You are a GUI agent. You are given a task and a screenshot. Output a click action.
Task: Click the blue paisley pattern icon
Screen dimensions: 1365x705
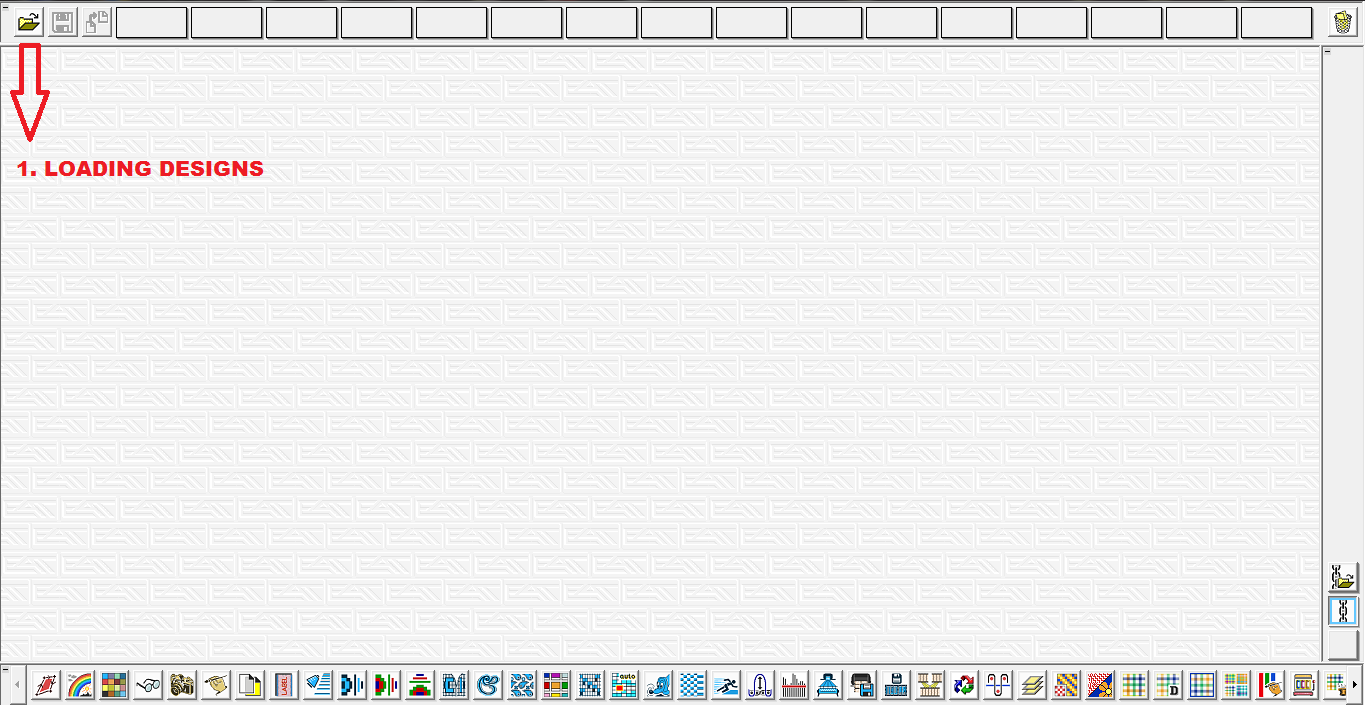pos(522,685)
